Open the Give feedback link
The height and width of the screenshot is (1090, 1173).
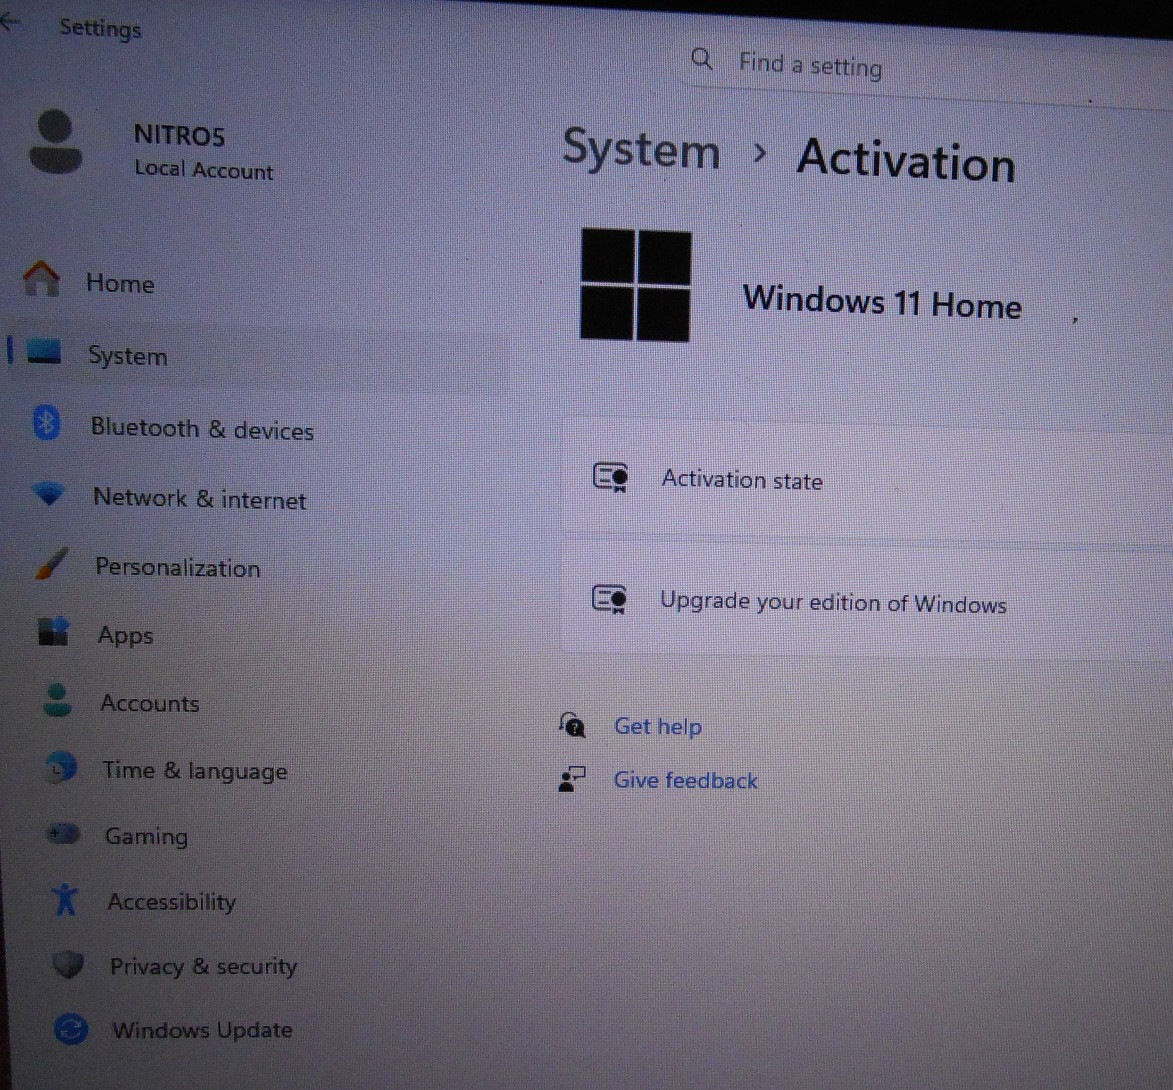tap(685, 780)
